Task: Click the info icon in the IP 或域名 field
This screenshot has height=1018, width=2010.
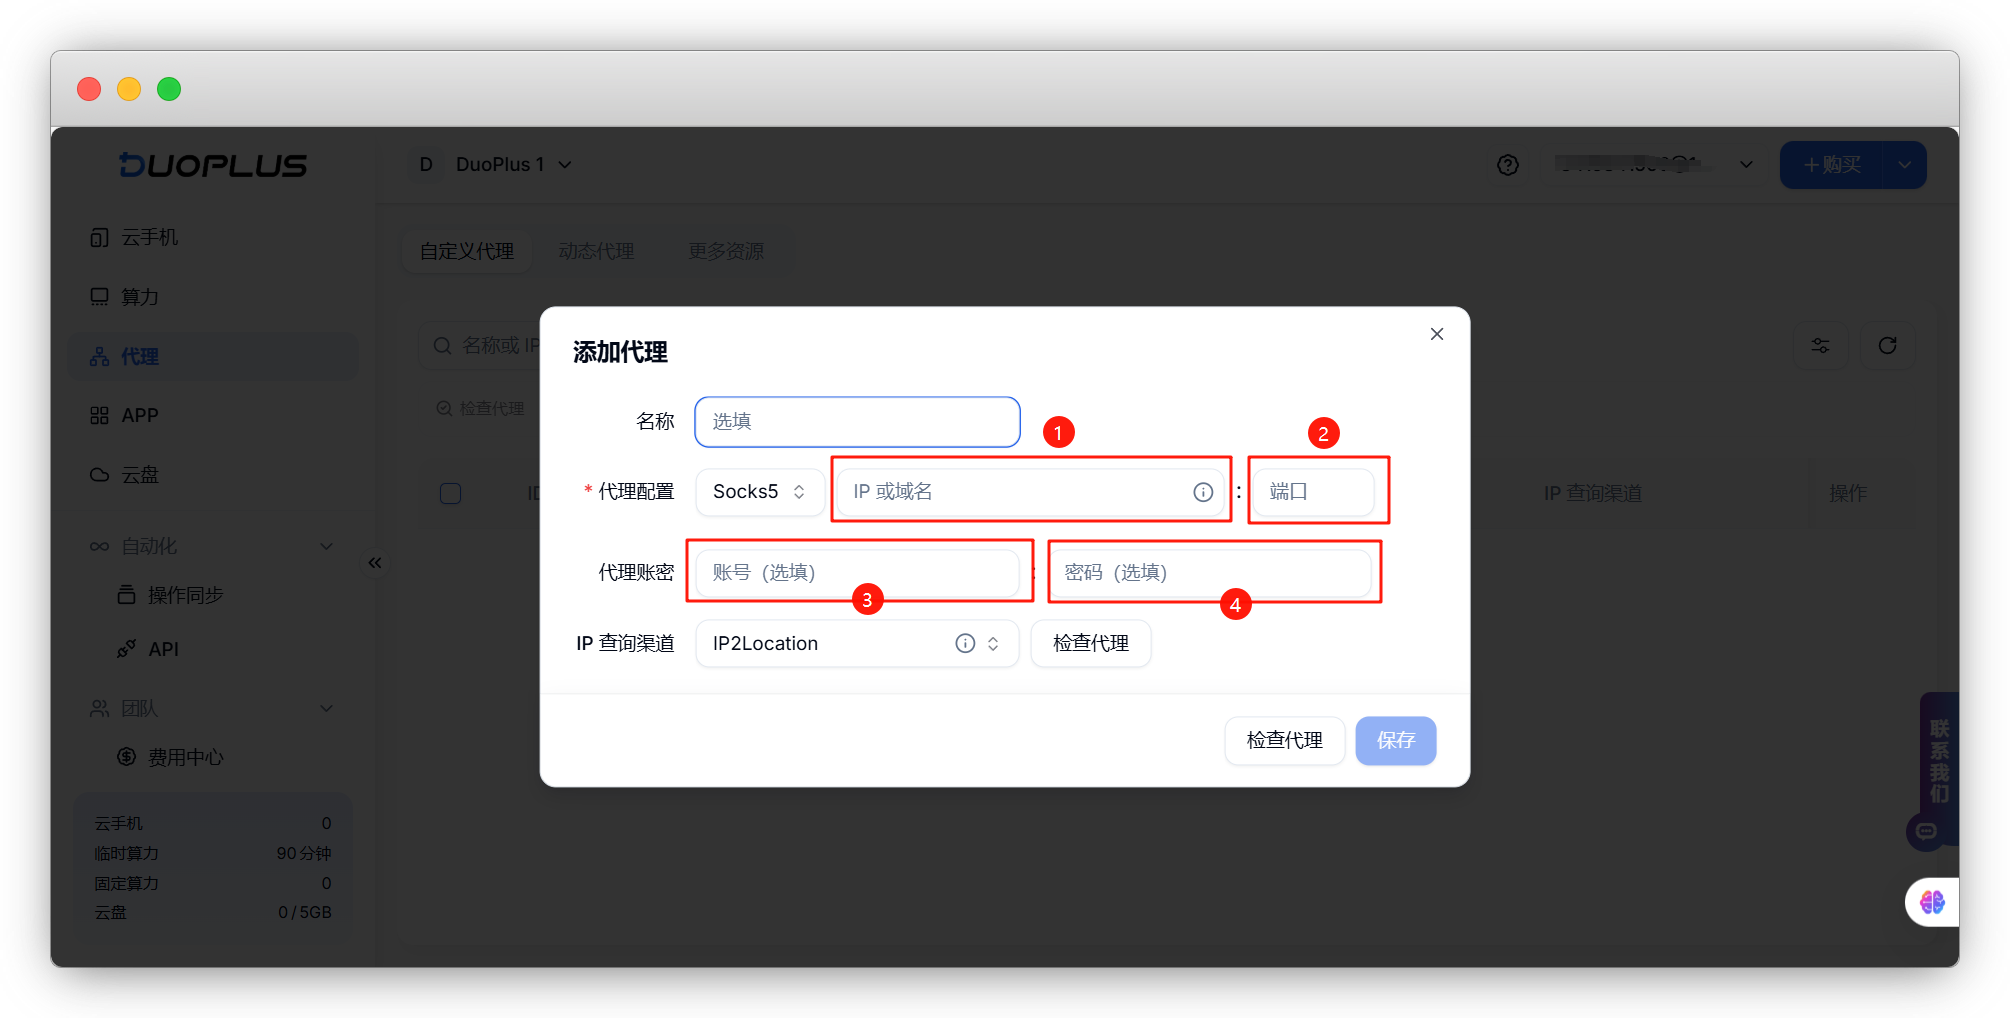Action: (1203, 492)
